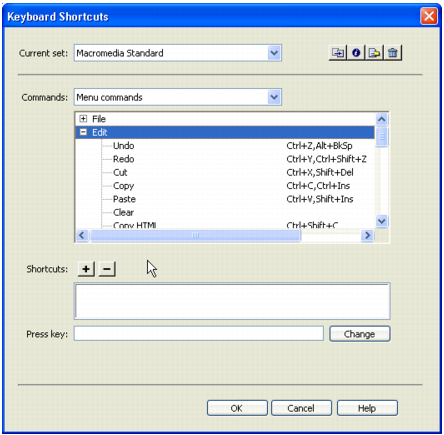
Task: Open the Current set dropdown
Action: pyautogui.click(x=274, y=53)
